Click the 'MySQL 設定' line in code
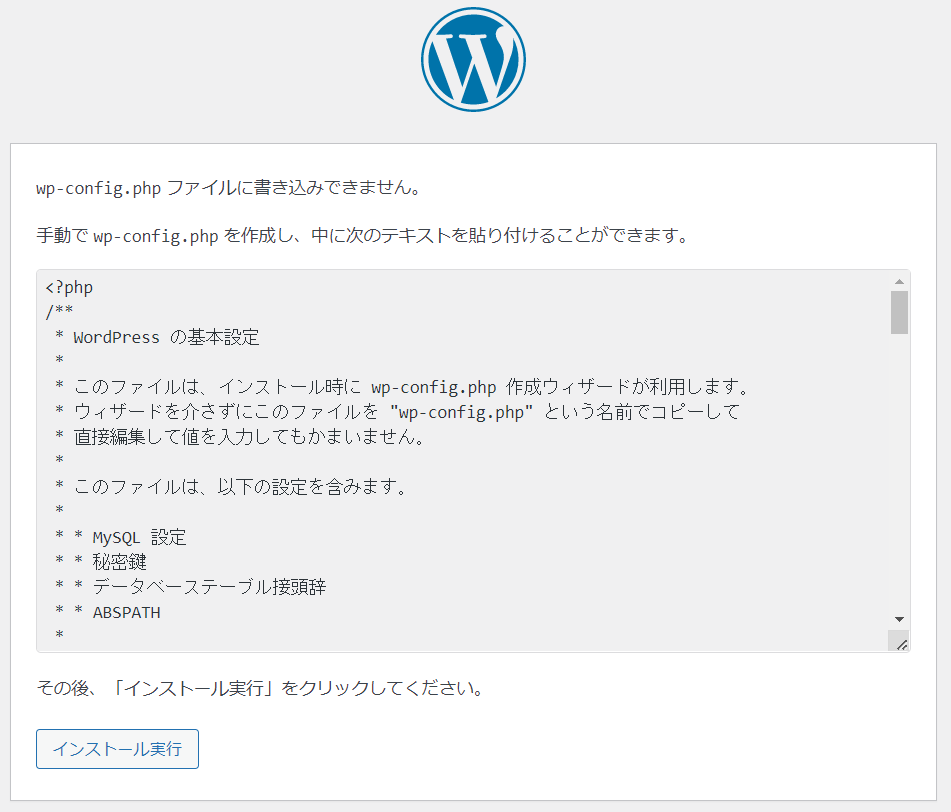Image resolution: width=951 pixels, height=812 pixels. point(121,537)
